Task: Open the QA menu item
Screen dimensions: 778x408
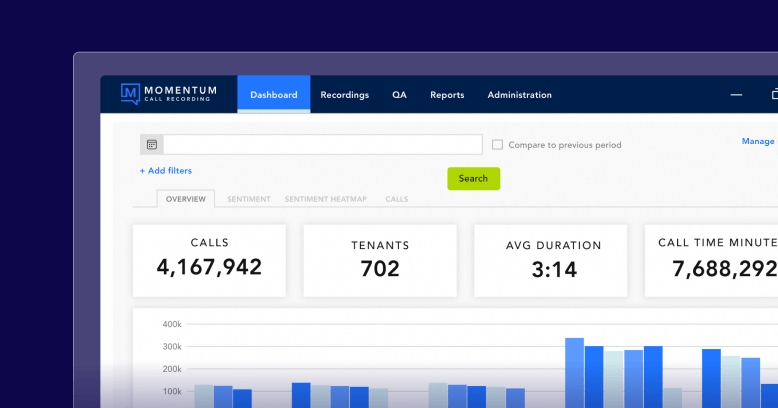Action: click(399, 95)
